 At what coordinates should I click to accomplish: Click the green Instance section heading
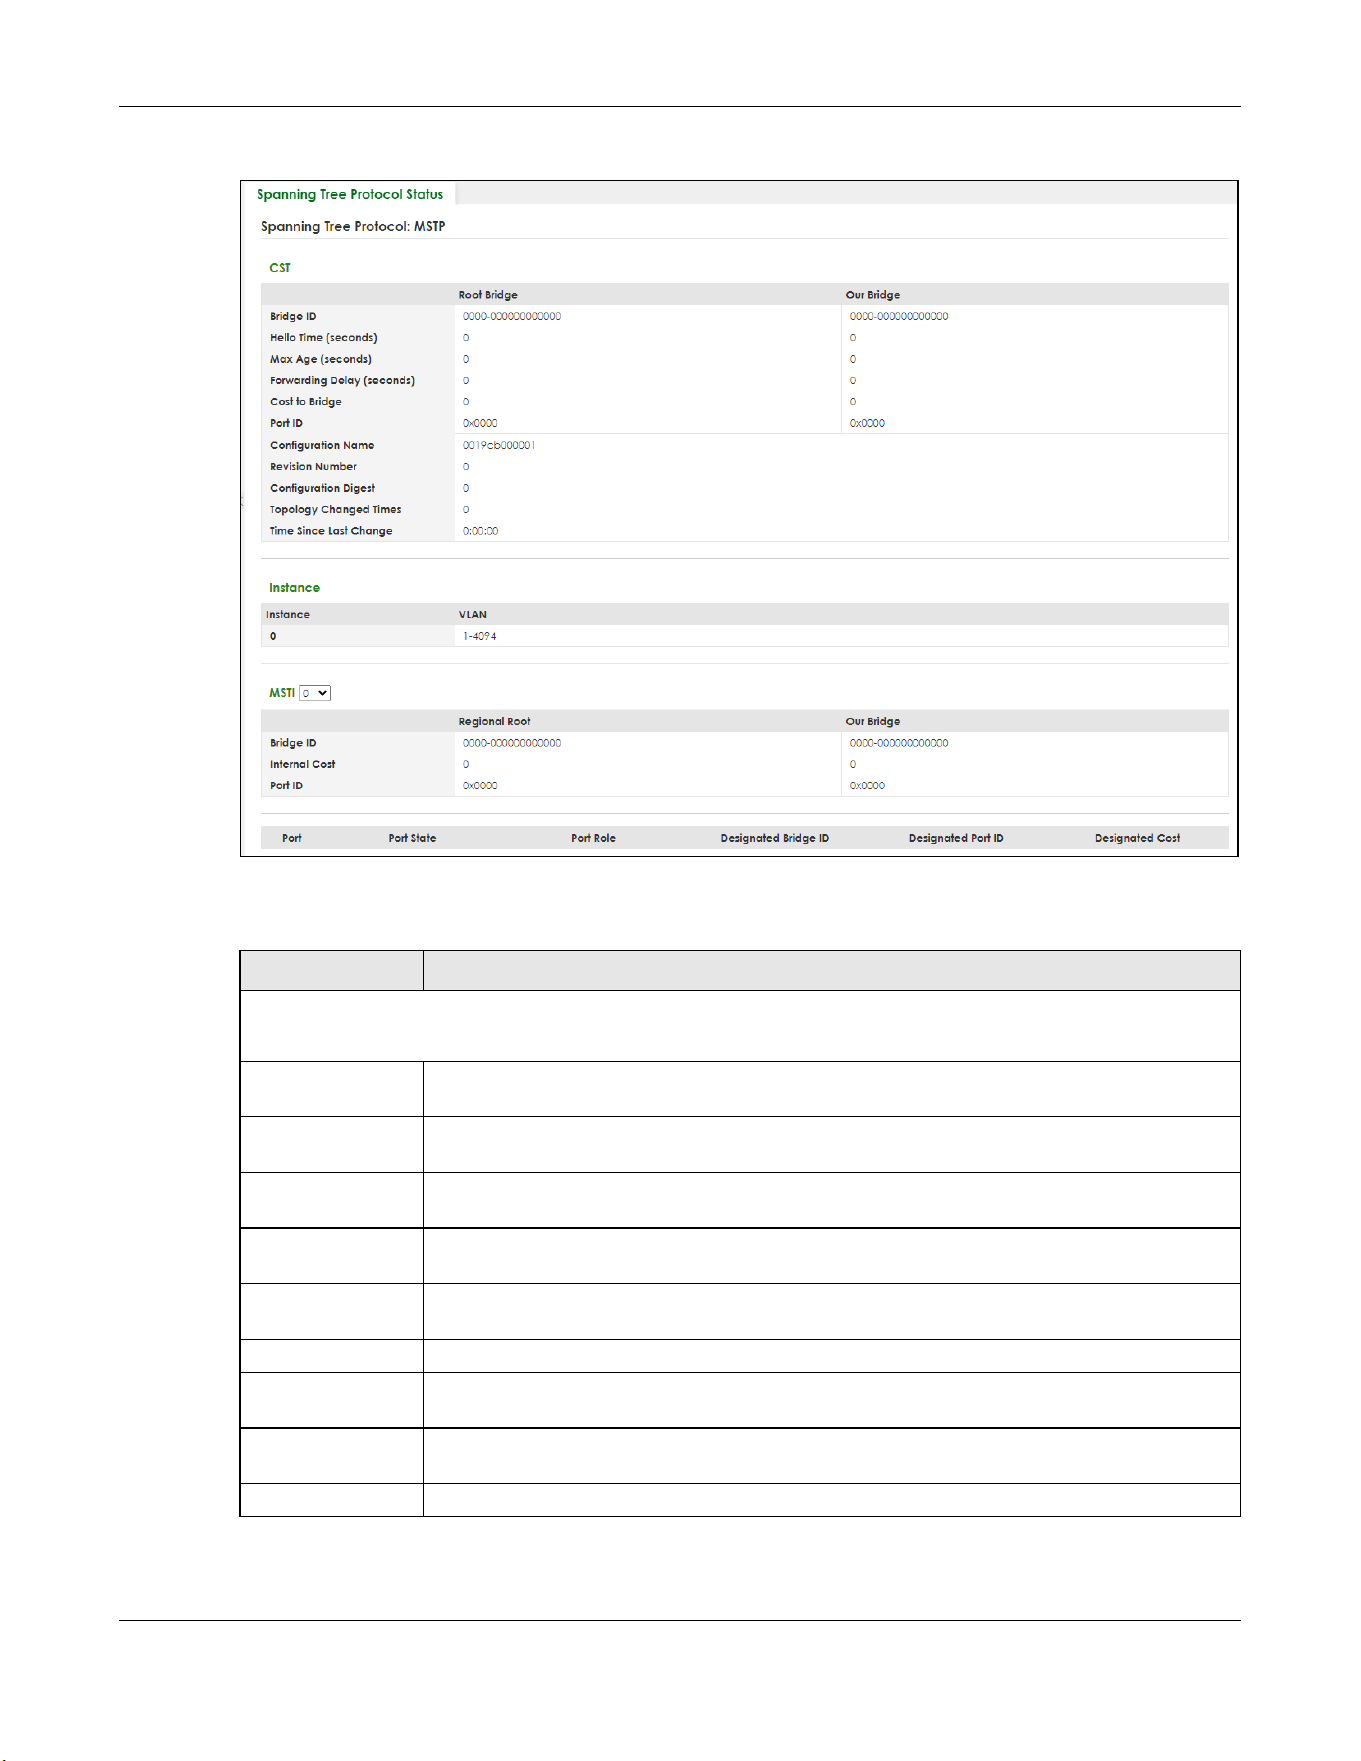294,588
